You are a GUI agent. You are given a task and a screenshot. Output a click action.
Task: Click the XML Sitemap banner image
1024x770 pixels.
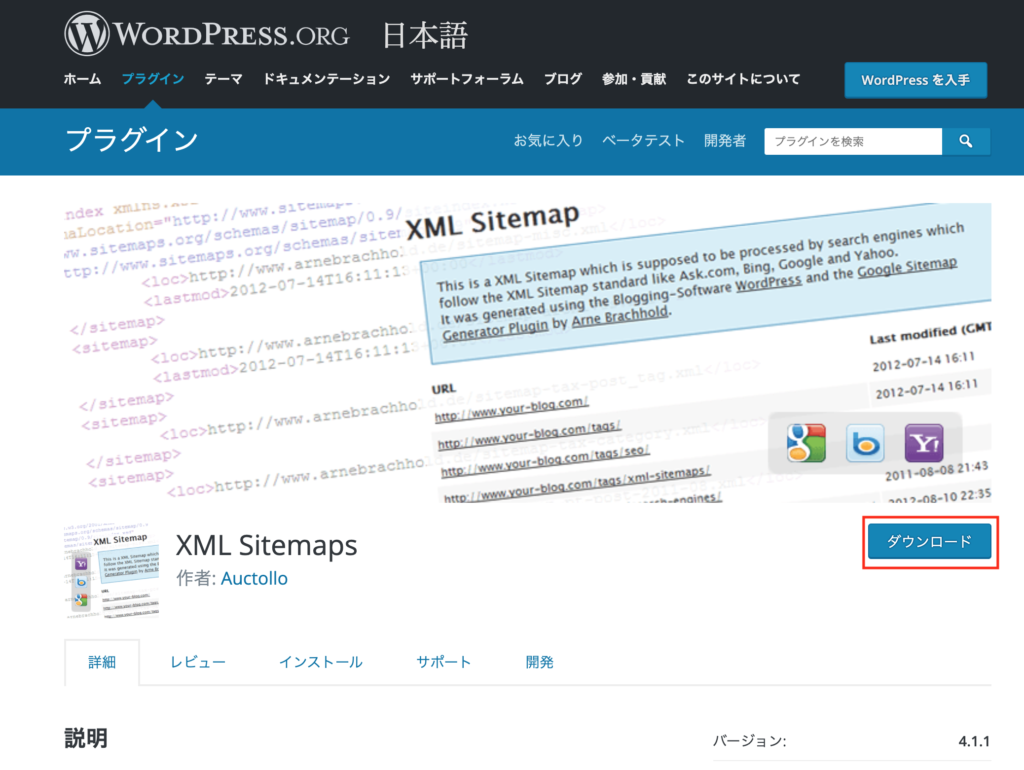coord(528,353)
